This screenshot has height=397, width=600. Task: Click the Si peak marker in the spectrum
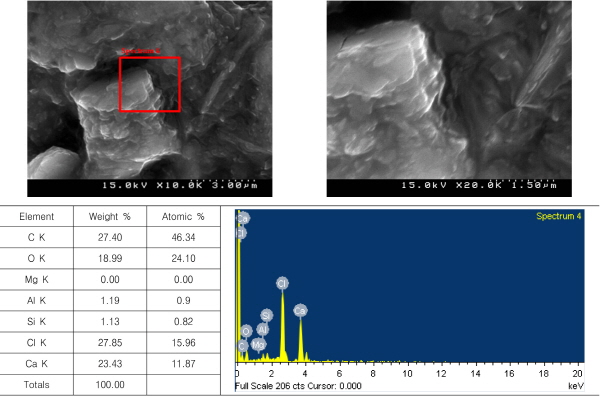tap(266, 315)
